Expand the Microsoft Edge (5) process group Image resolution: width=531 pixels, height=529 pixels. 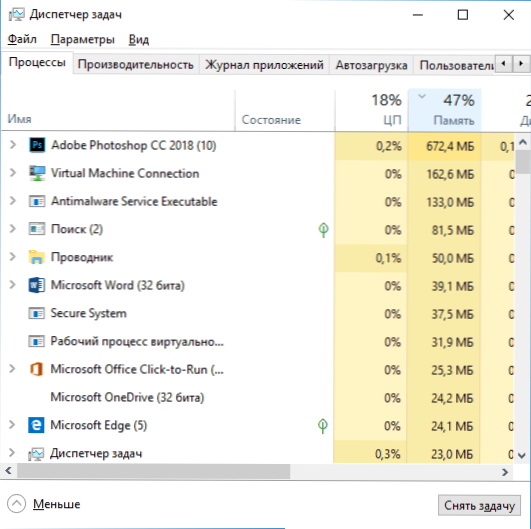click(x=12, y=424)
